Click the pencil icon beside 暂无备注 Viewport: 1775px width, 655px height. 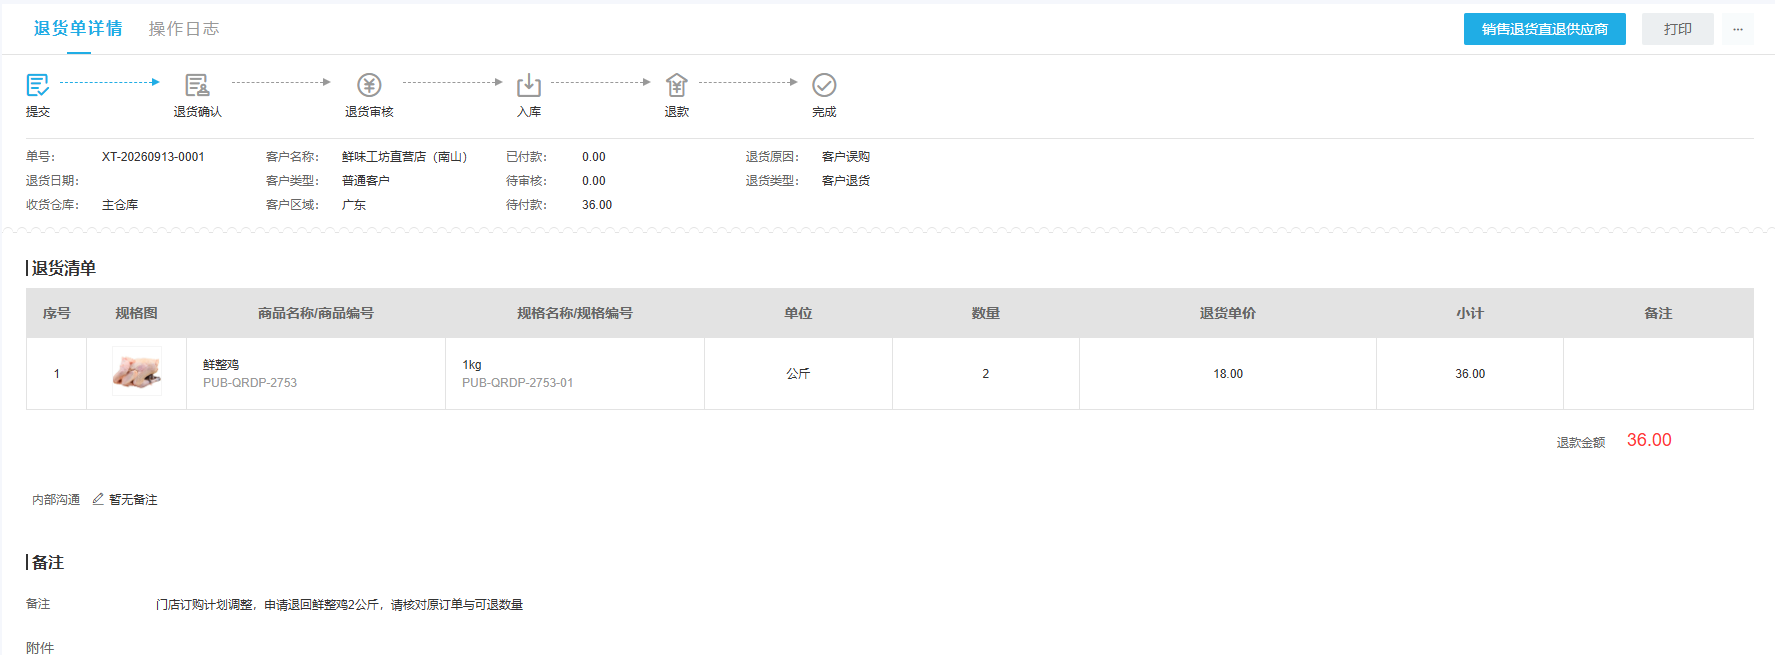(98, 499)
